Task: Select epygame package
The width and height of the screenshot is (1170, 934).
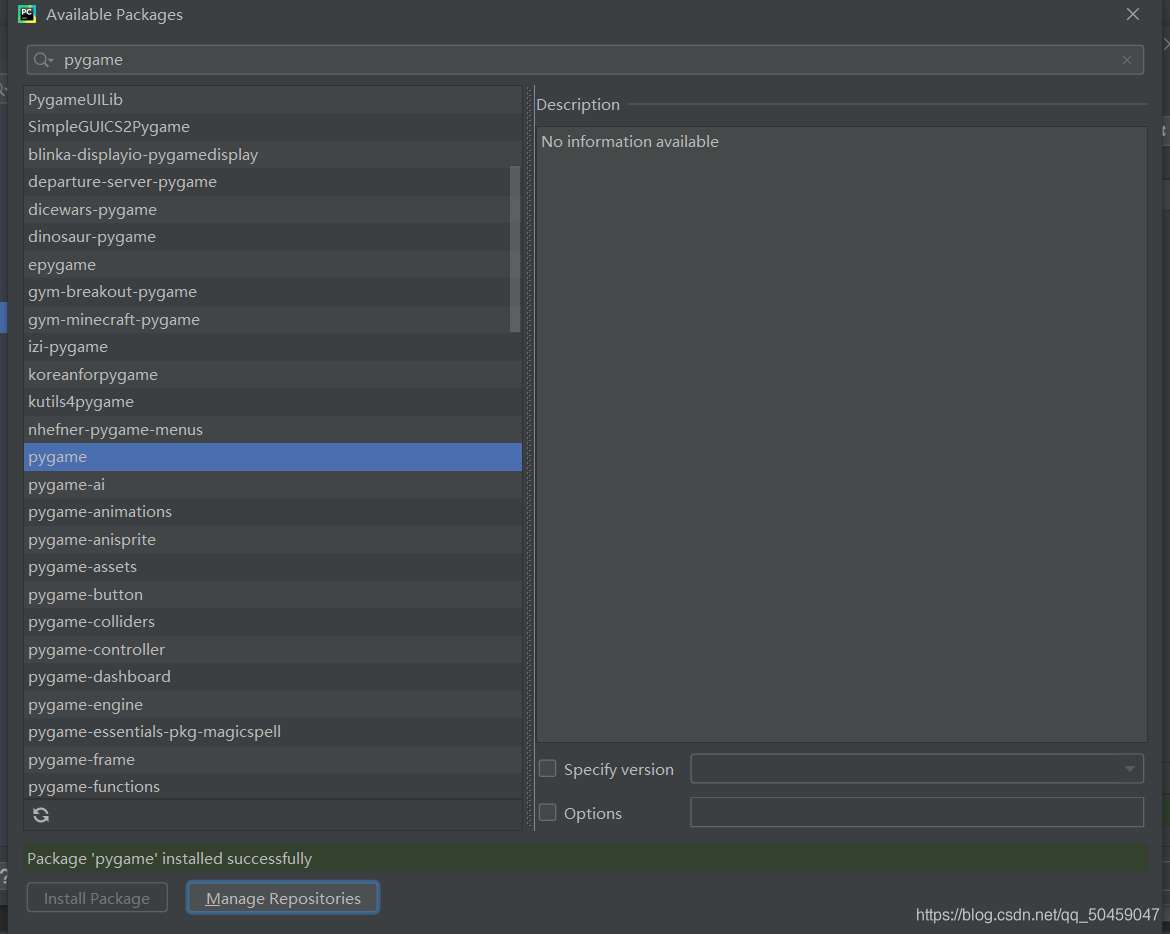Action: [x=273, y=265]
